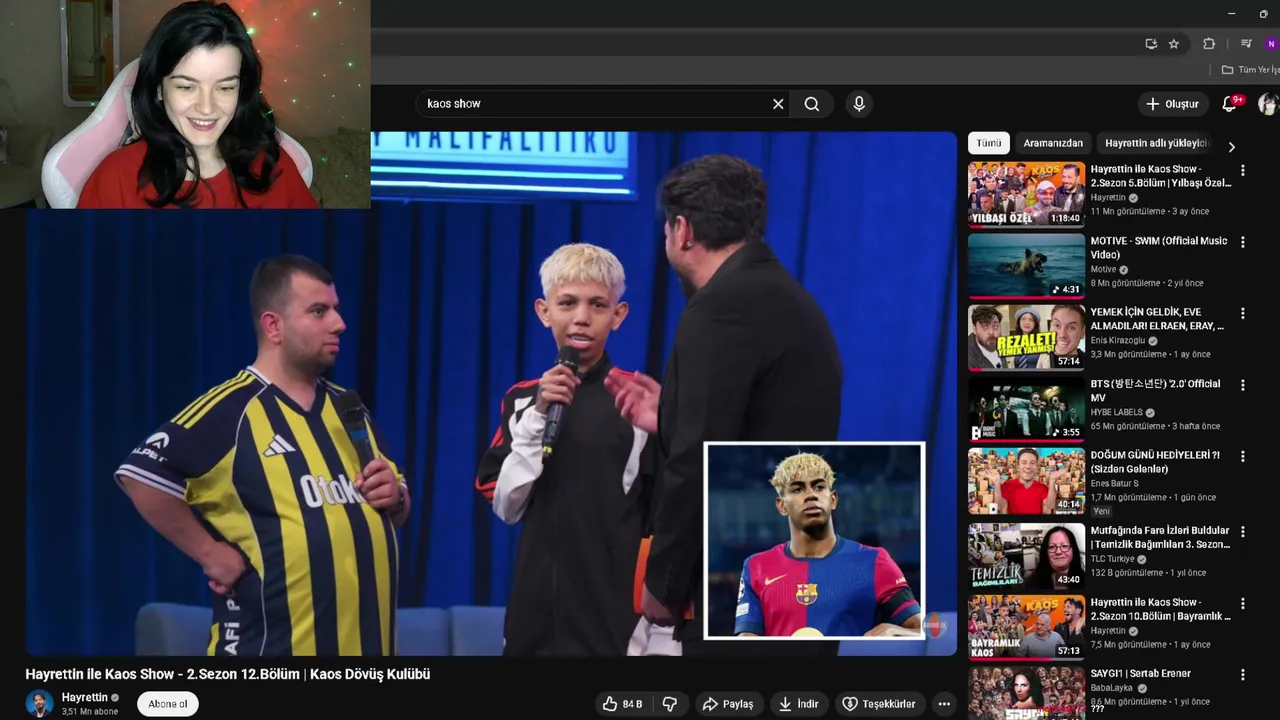The image size is (1280, 720).
Task: Open Enes Batur thumbnail 40:14
Action: [1026, 480]
